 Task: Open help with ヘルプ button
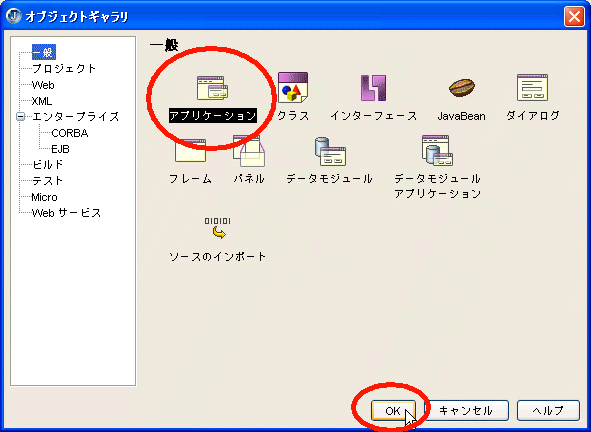[x=548, y=411]
